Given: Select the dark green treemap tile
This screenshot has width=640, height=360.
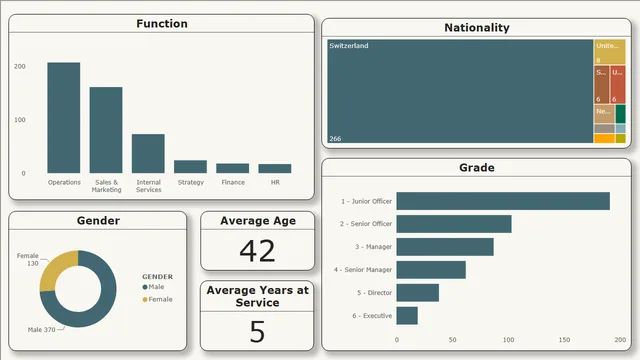Looking at the screenshot, I should pyautogui.click(x=620, y=114).
